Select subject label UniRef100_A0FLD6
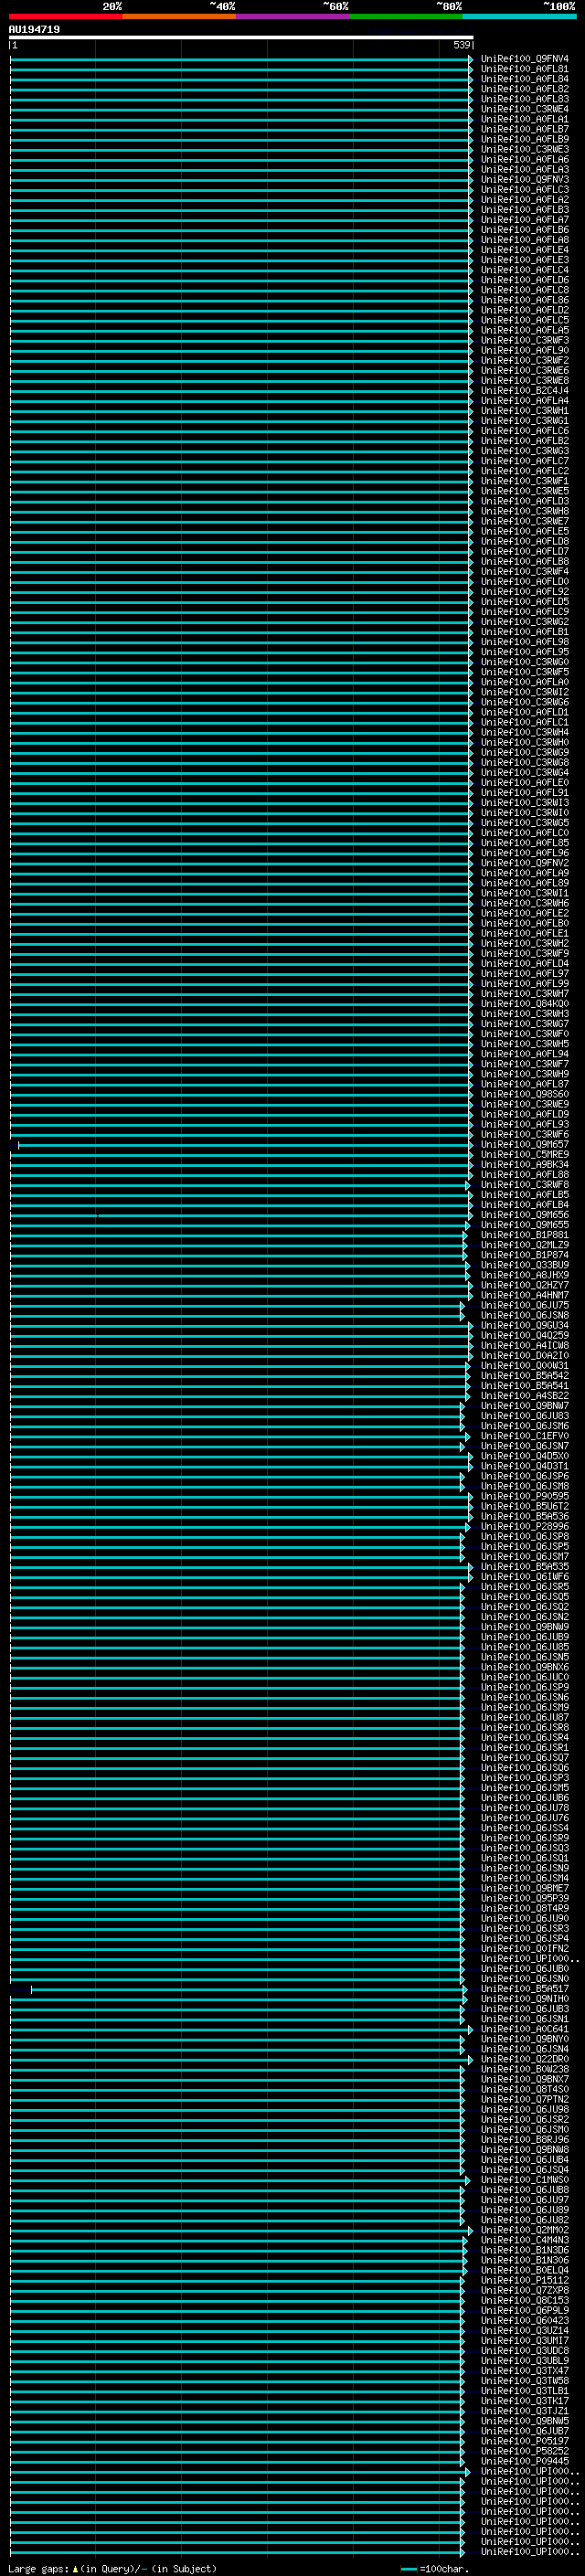585x2576 pixels. point(525,280)
